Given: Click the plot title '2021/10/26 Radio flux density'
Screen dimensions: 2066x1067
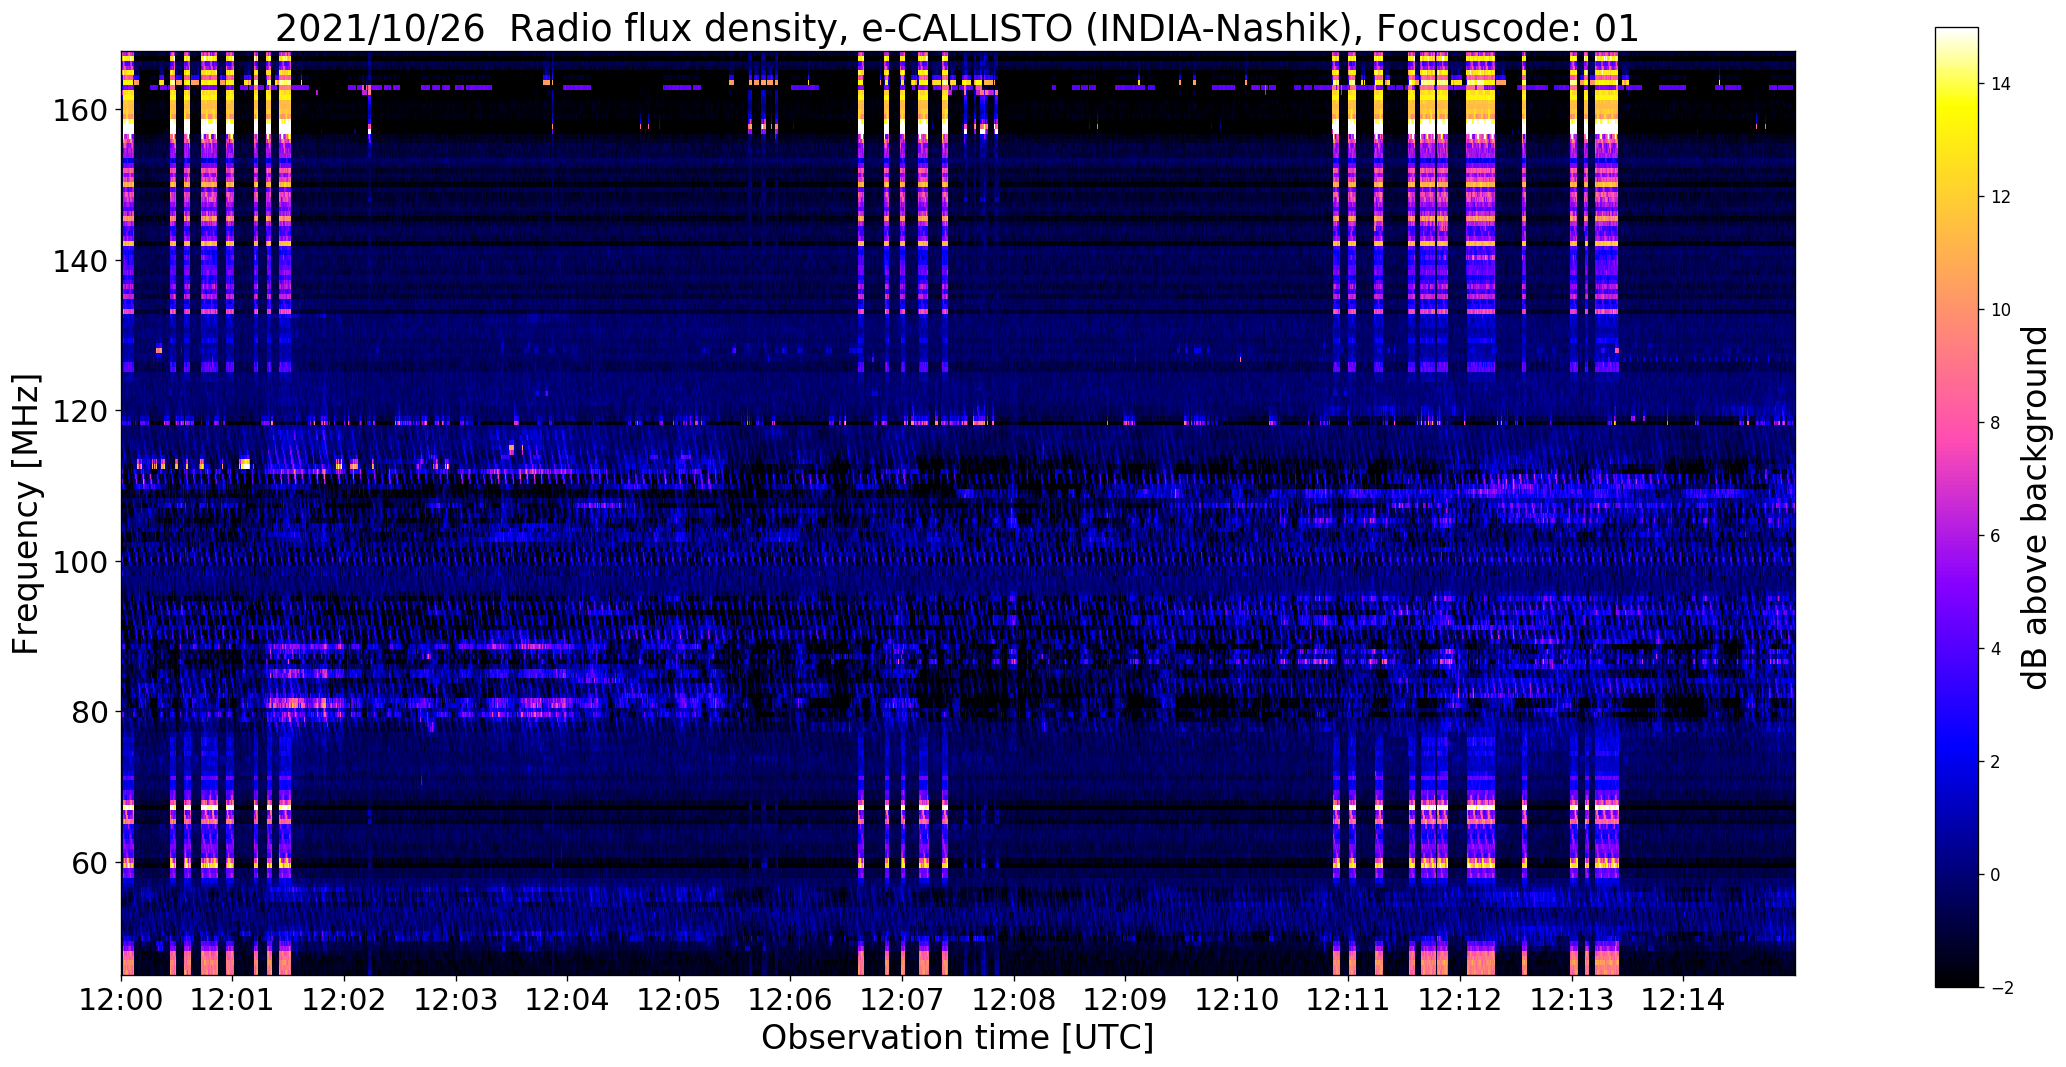Looking at the screenshot, I should (x=557, y=29).
